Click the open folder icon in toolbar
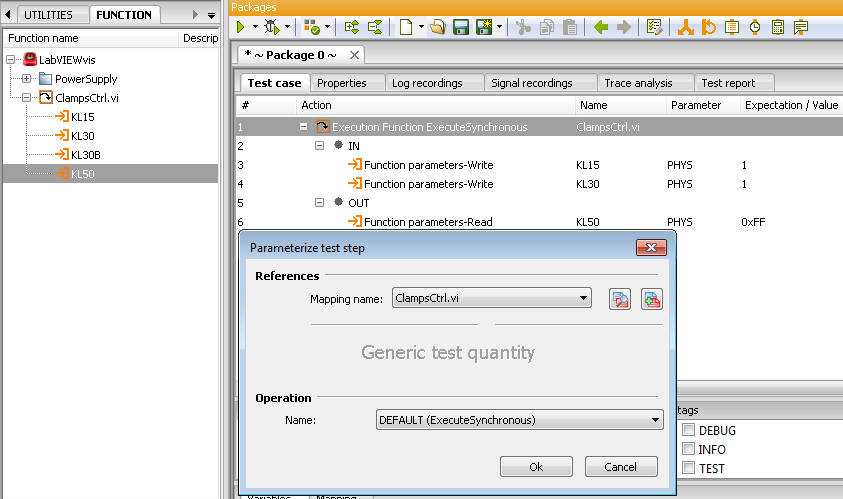The image size is (843, 499). 438,27
